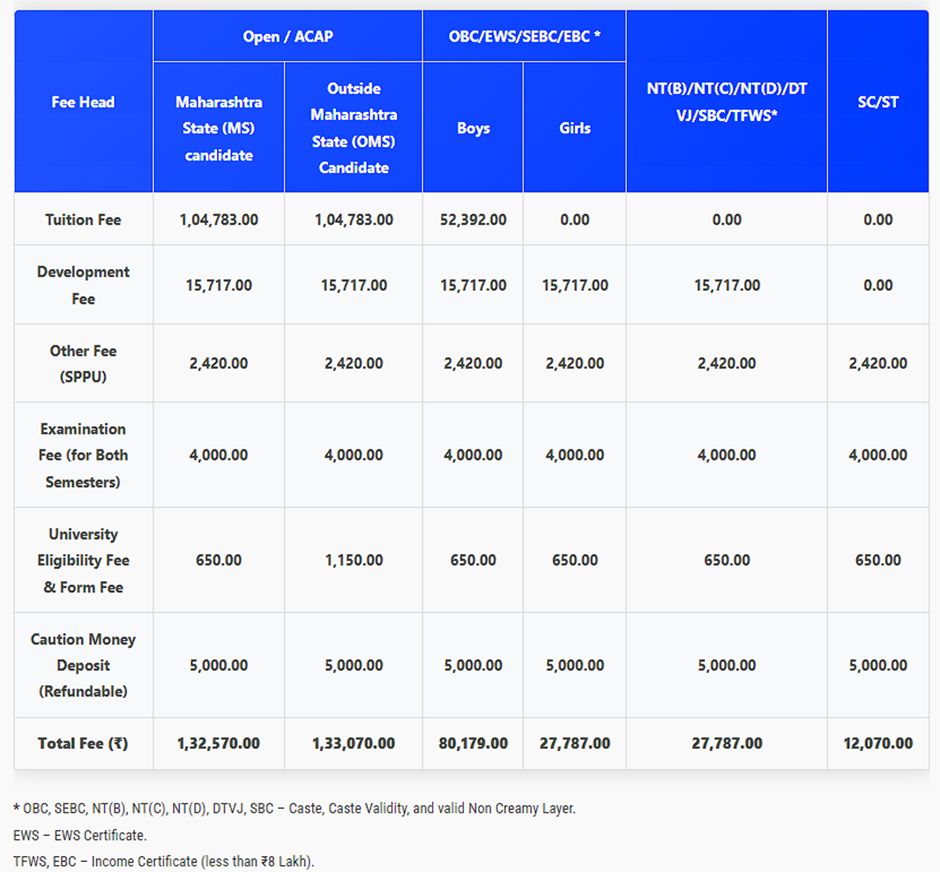Select the Girls sub-column header
This screenshot has width=940, height=872.
tap(575, 128)
